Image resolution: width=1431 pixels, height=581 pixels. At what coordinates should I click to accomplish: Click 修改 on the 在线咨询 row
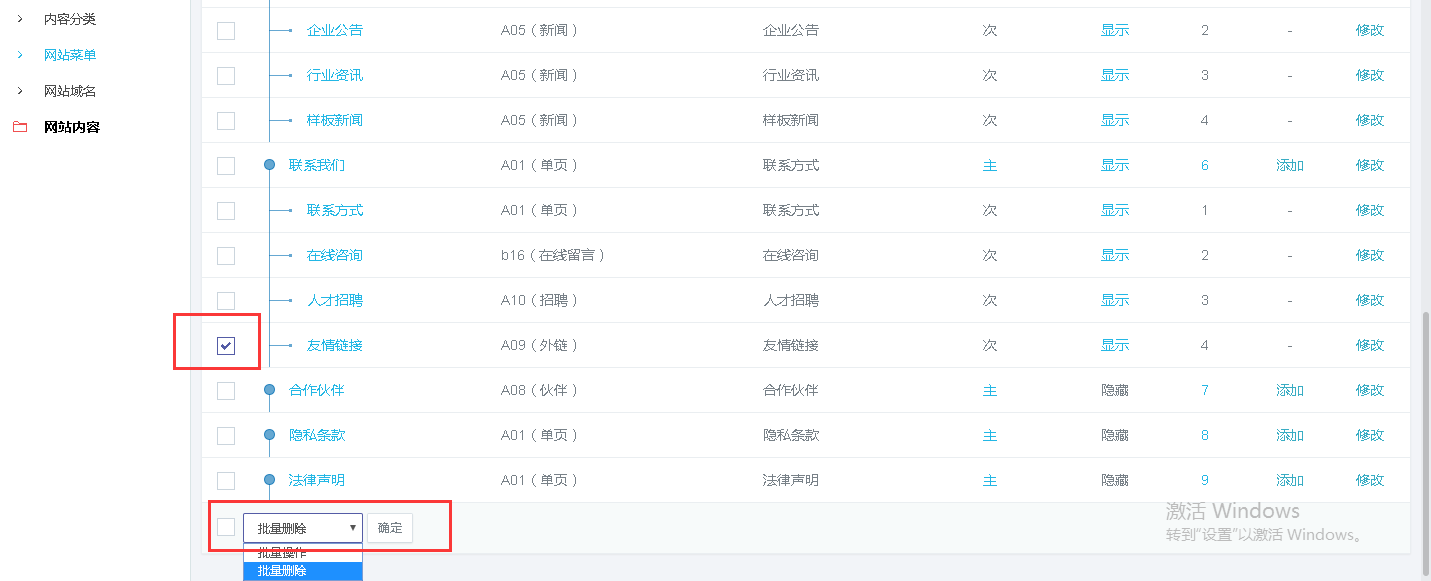pyautogui.click(x=1369, y=255)
